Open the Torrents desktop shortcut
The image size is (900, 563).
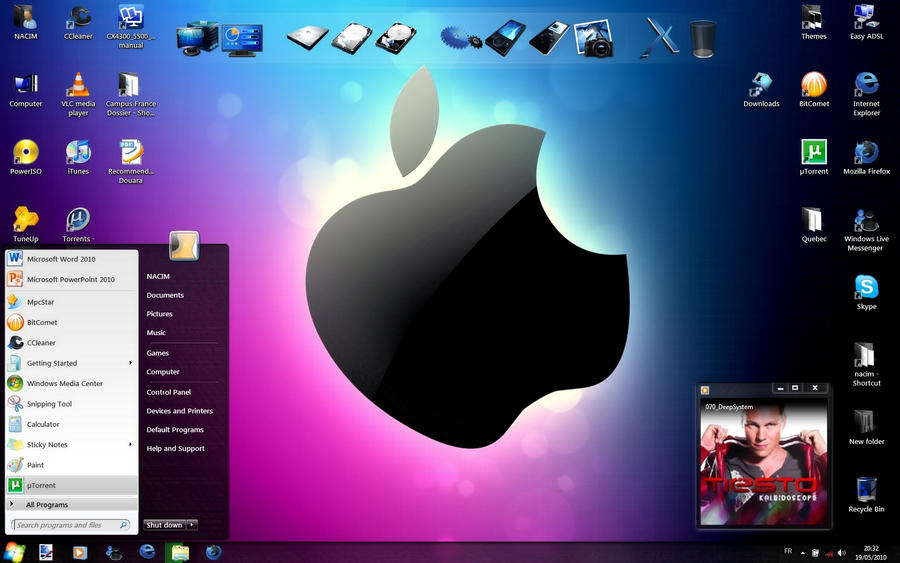coord(78,224)
